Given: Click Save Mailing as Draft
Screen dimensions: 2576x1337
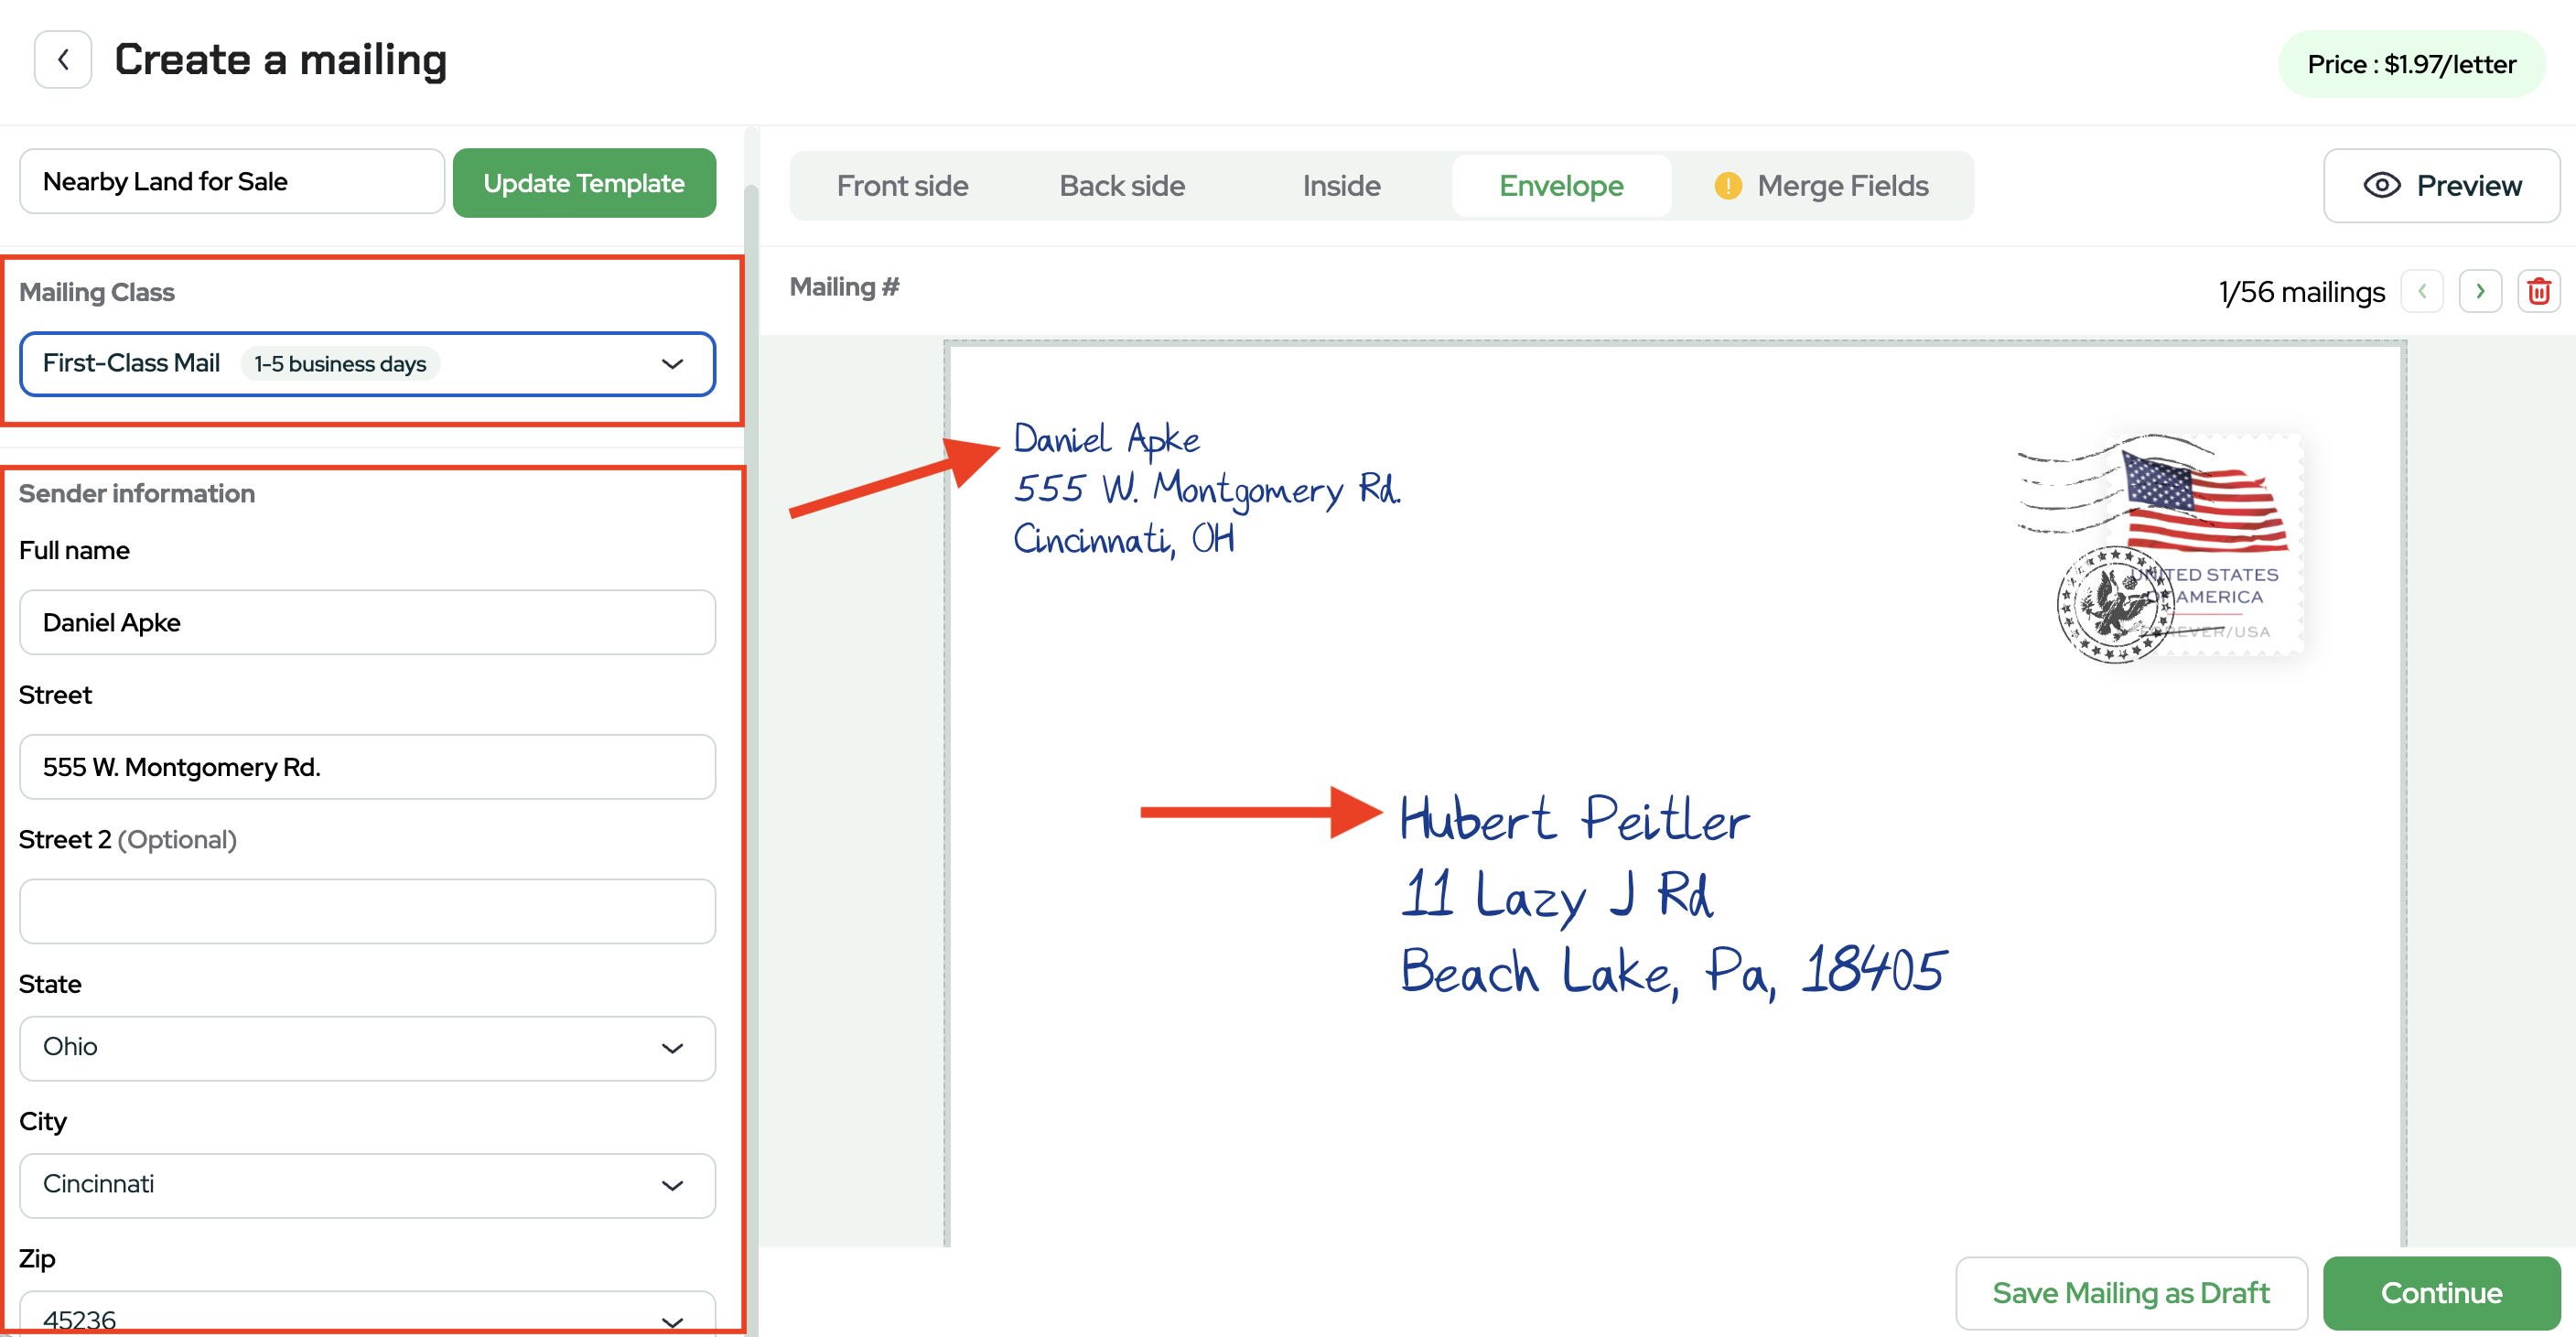Looking at the screenshot, I should point(2131,1292).
